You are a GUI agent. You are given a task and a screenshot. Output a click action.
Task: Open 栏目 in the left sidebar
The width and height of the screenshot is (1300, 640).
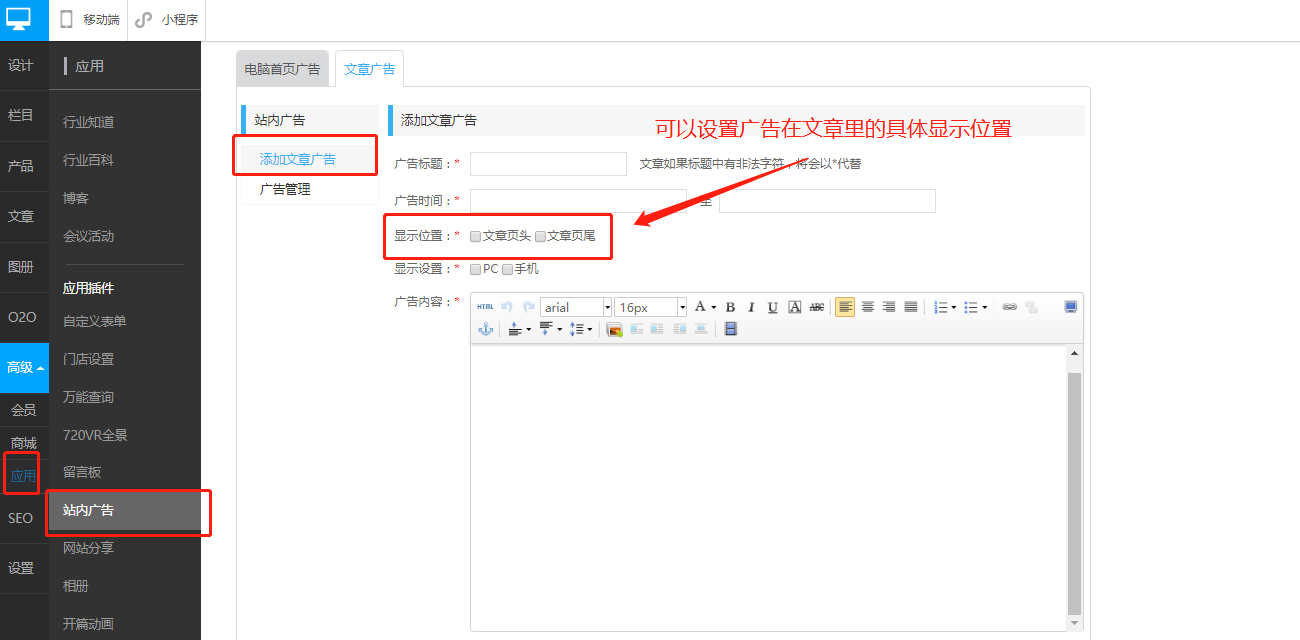pos(21,116)
